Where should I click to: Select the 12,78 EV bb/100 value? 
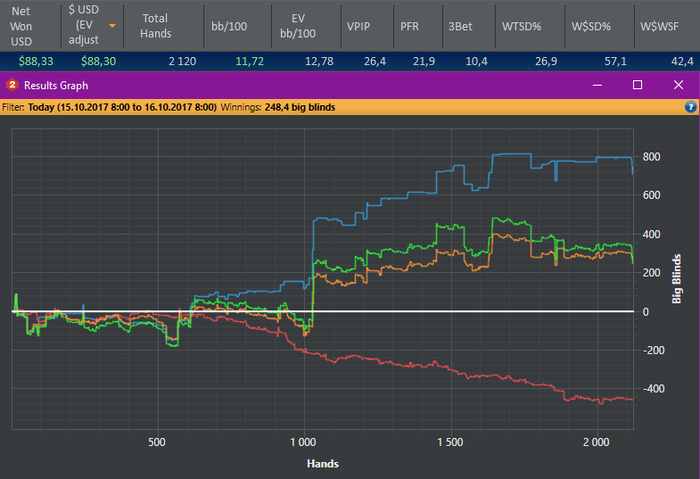(319, 61)
